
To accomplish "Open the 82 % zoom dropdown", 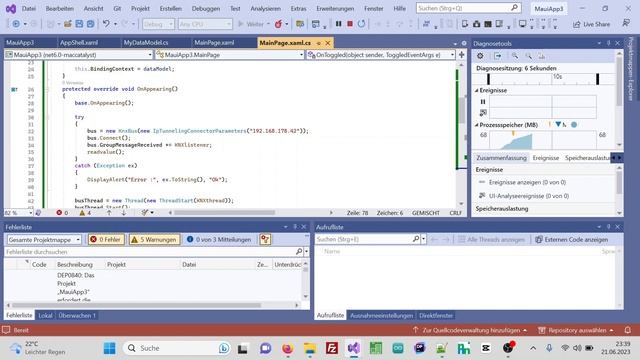I will point(18,213).
